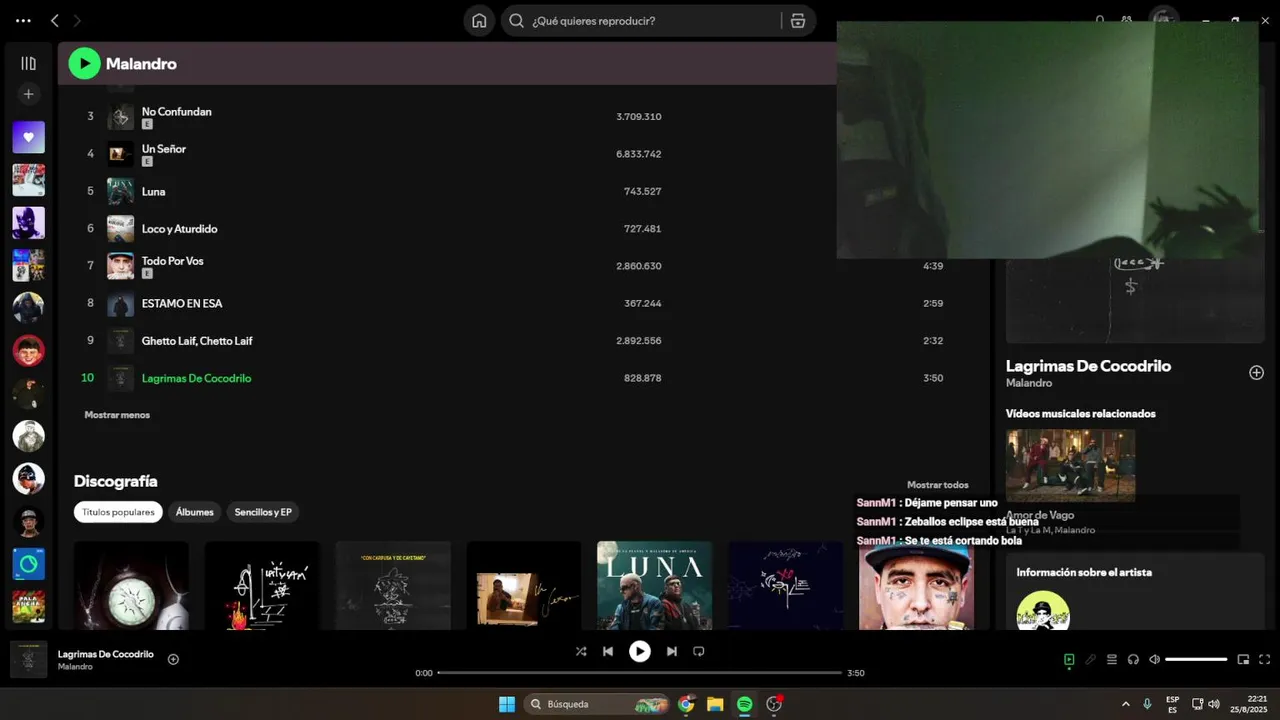This screenshot has width=1280, height=720.
Task: Enter full screen player icon
Action: [1265, 660]
